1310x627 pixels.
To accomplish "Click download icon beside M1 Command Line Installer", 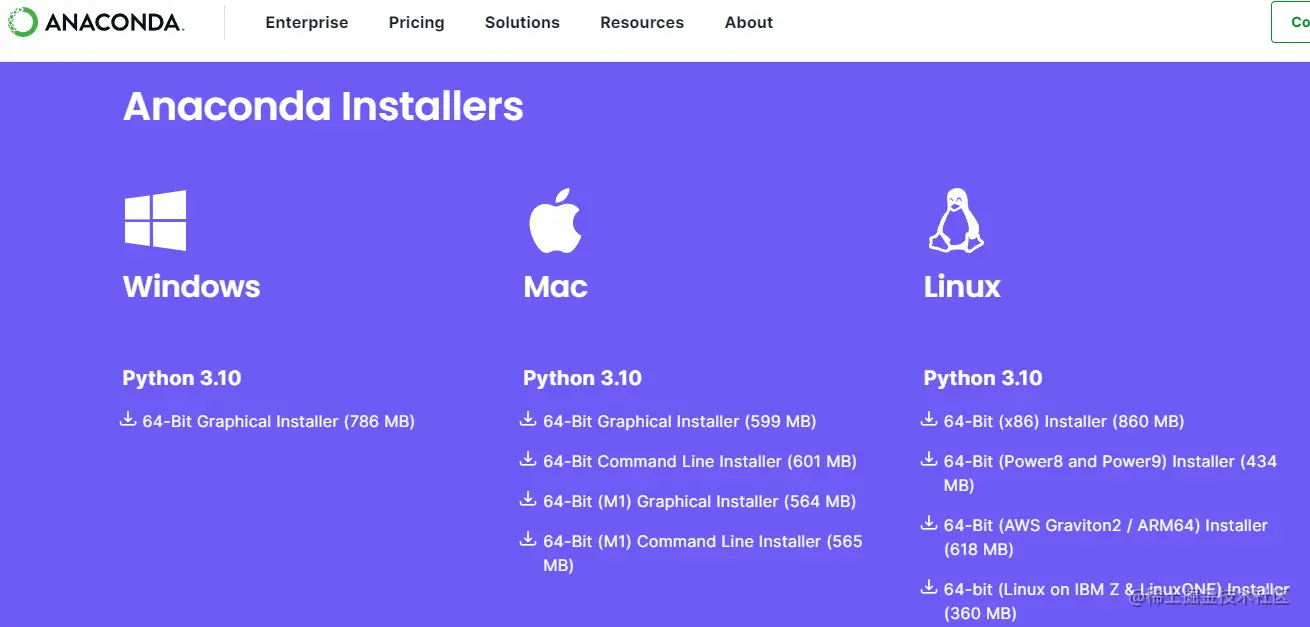I will click(528, 540).
